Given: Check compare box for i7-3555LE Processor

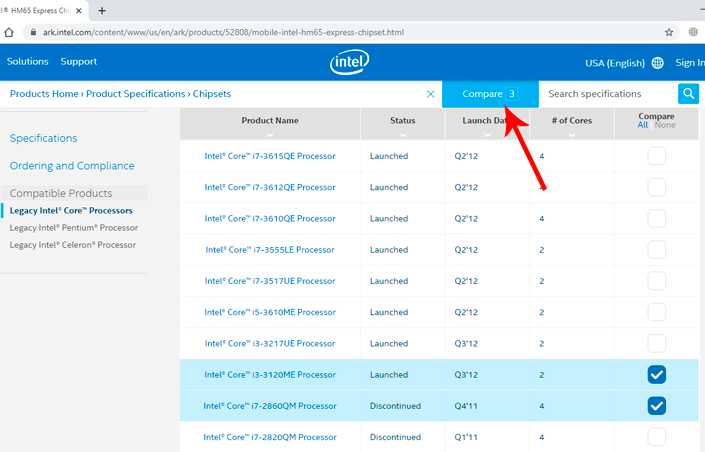Looking at the screenshot, I should pyautogui.click(x=656, y=250).
